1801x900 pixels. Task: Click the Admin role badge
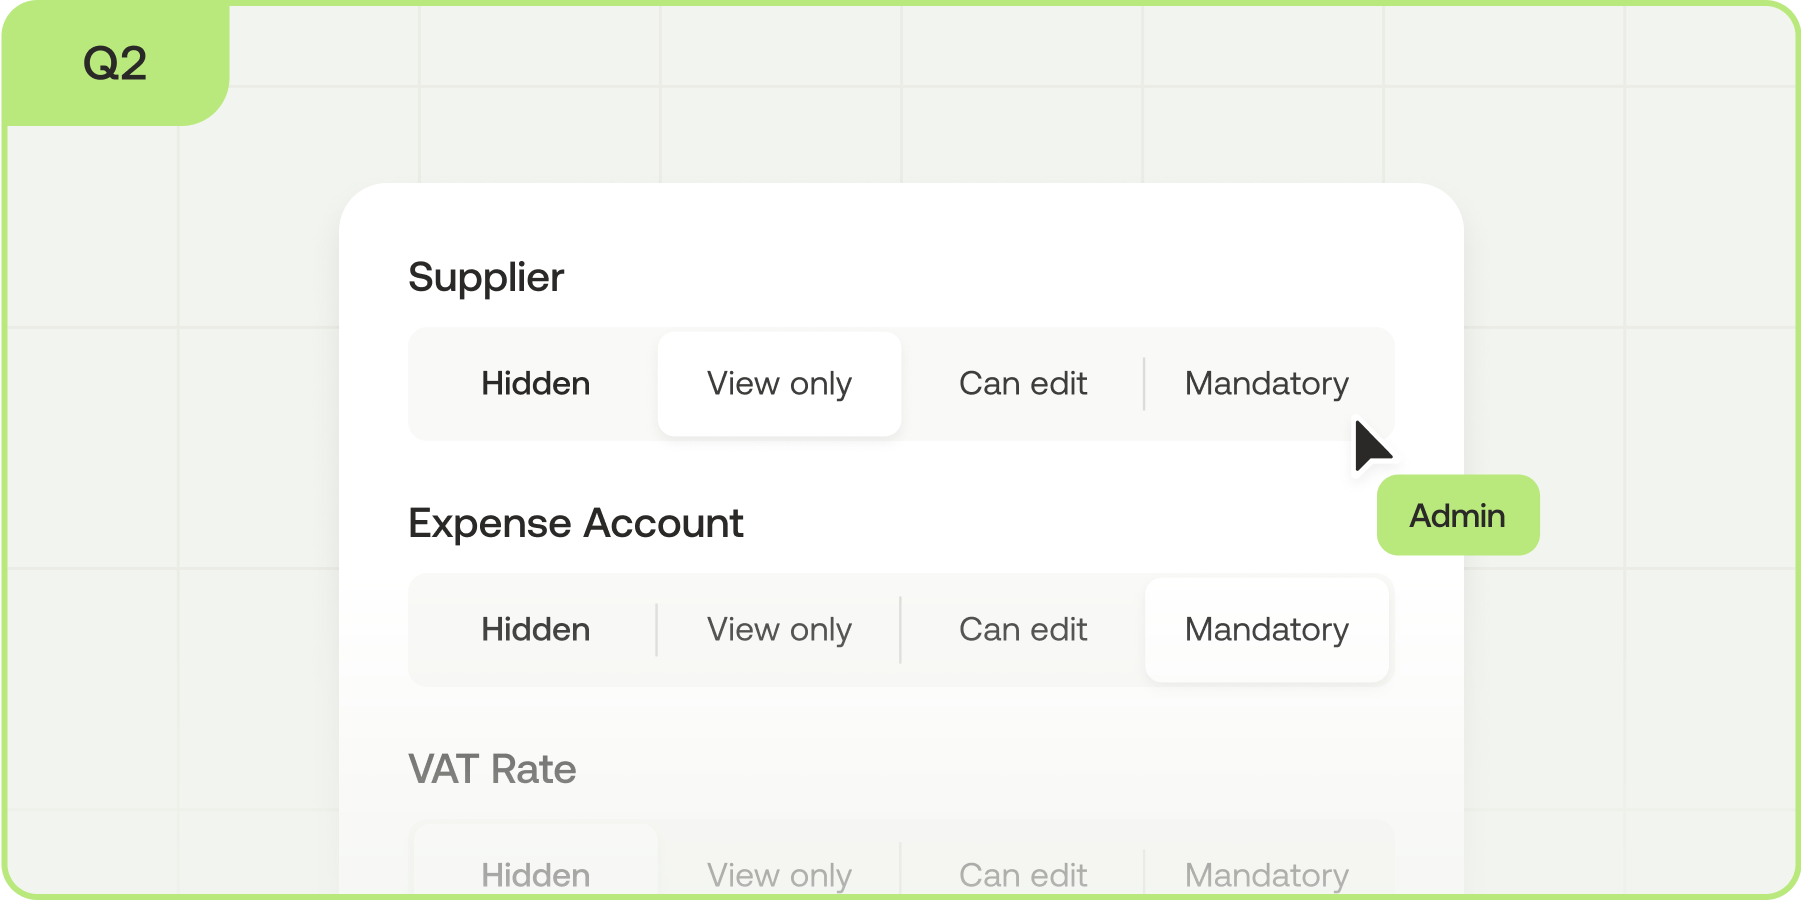[1457, 515]
